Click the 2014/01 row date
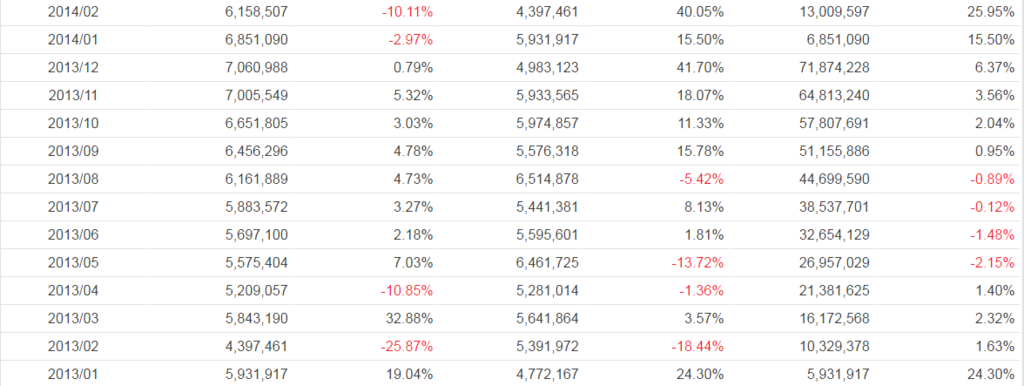Viewport: 1024px width, 386px height. click(71, 40)
